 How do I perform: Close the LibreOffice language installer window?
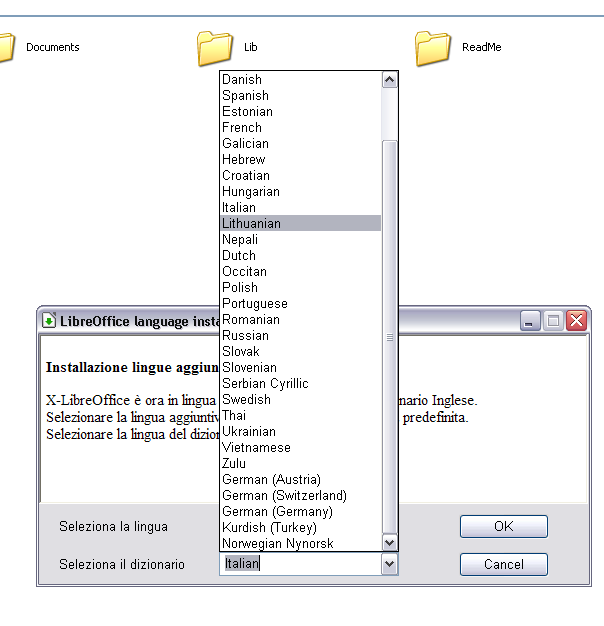576,321
